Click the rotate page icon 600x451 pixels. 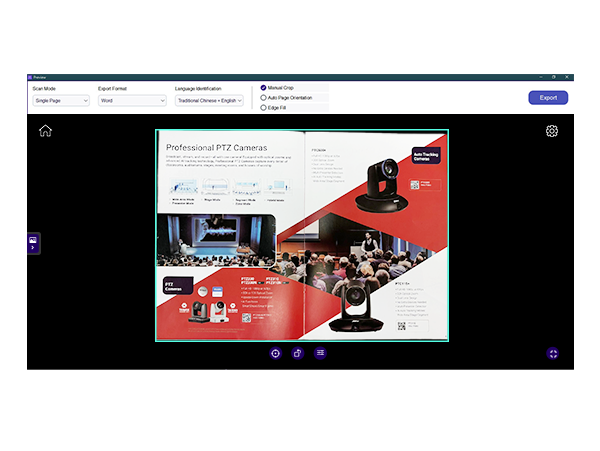click(x=297, y=353)
